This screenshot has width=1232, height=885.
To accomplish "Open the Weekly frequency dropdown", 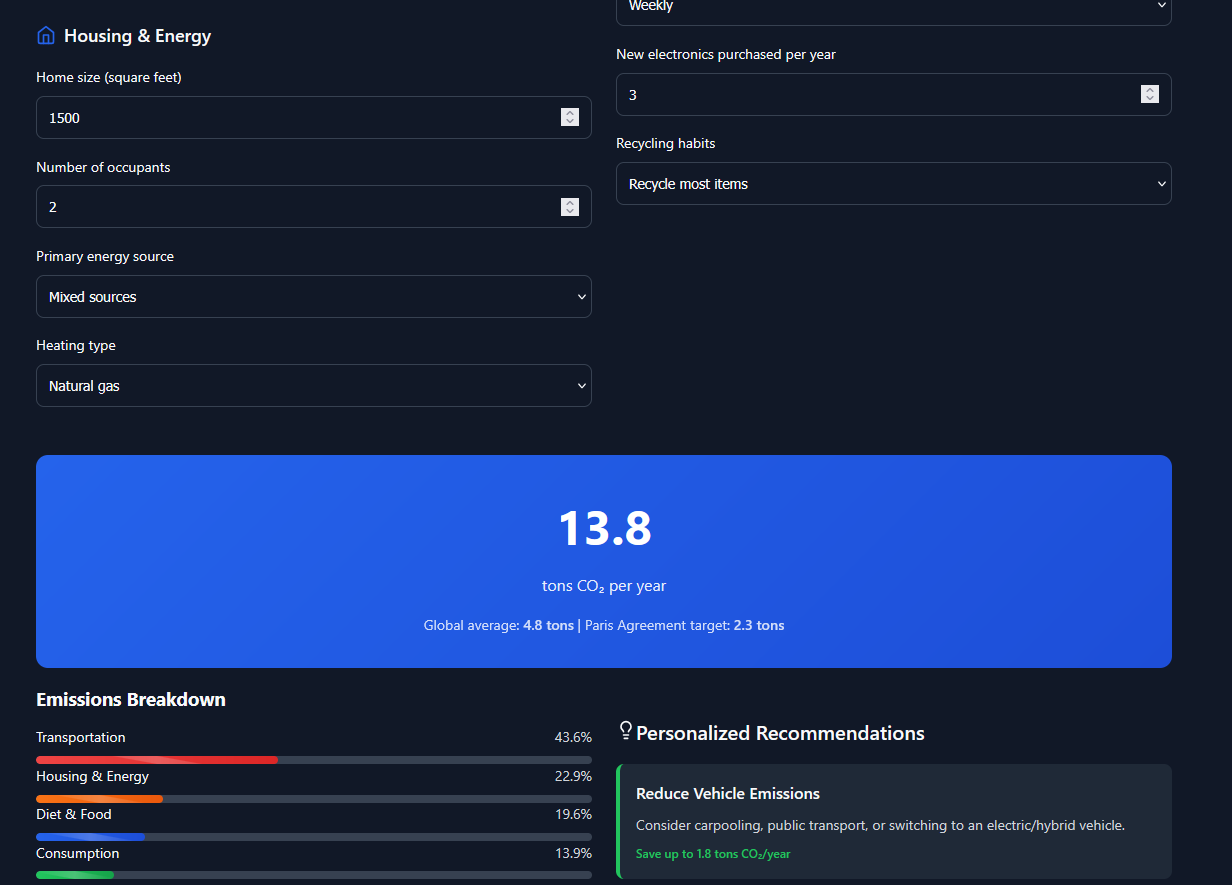I will click(x=893, y=8).
